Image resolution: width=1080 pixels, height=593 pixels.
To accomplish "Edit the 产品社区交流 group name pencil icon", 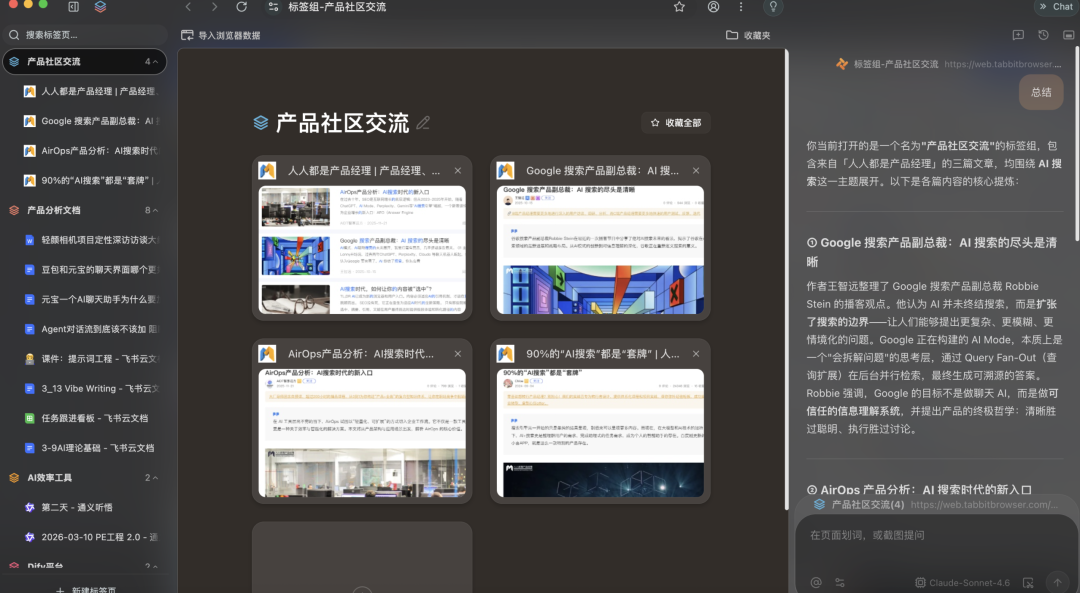I will point(423,123).
